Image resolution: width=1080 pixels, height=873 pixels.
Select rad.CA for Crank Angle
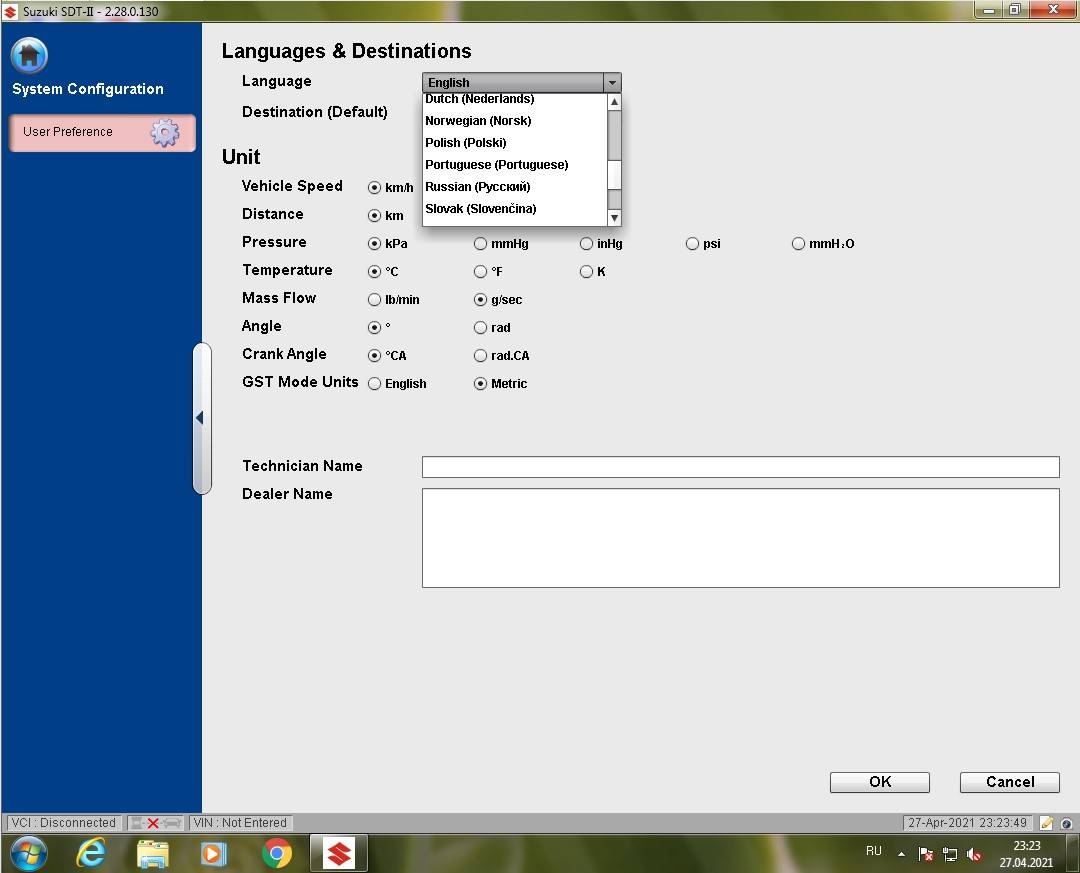[x=480, y=356]
